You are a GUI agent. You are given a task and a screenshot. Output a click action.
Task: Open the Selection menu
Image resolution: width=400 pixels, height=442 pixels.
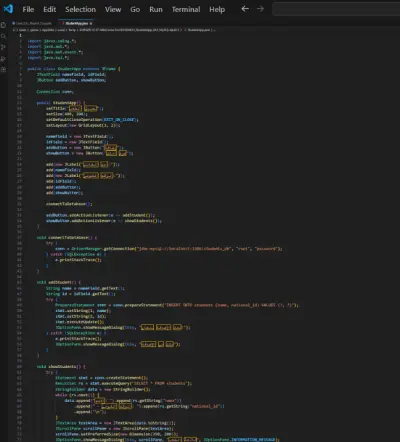pyautogui.click(x=80, y=9)
